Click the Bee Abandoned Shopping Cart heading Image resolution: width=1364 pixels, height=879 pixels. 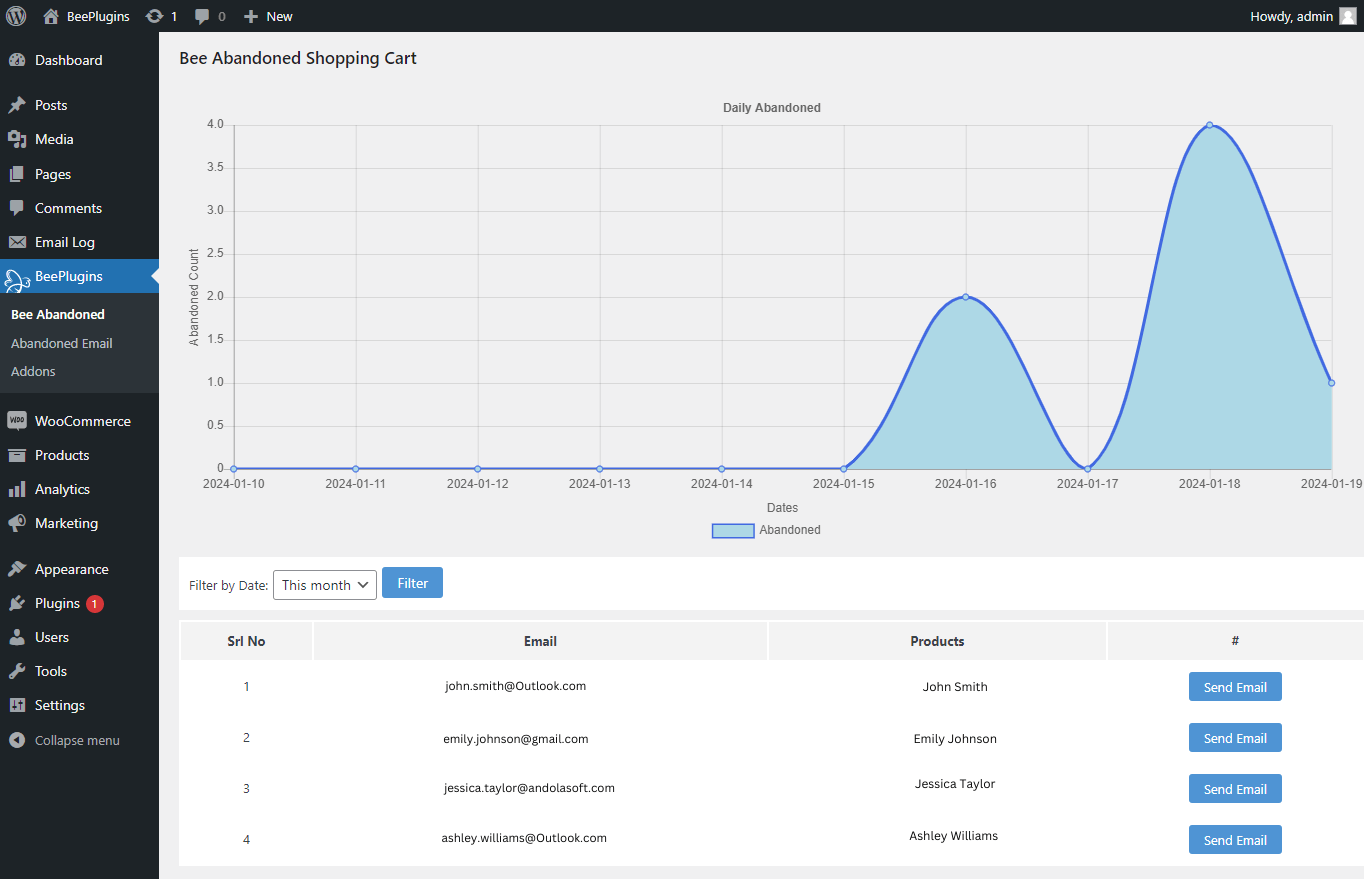(x=298, y=58)
